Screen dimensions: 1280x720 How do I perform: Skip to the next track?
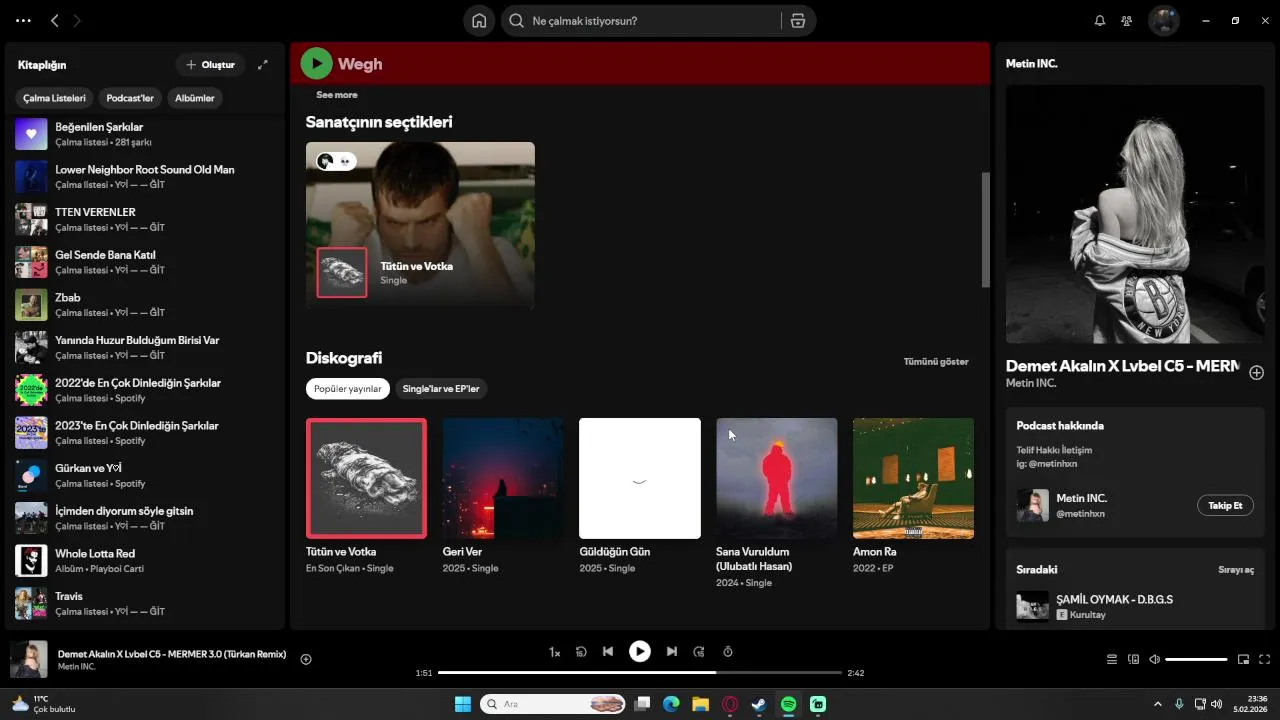click(672, 652)
